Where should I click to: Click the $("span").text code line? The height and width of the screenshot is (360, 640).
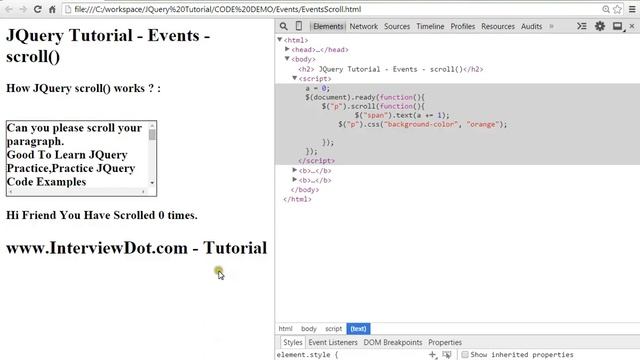point(402,115)
